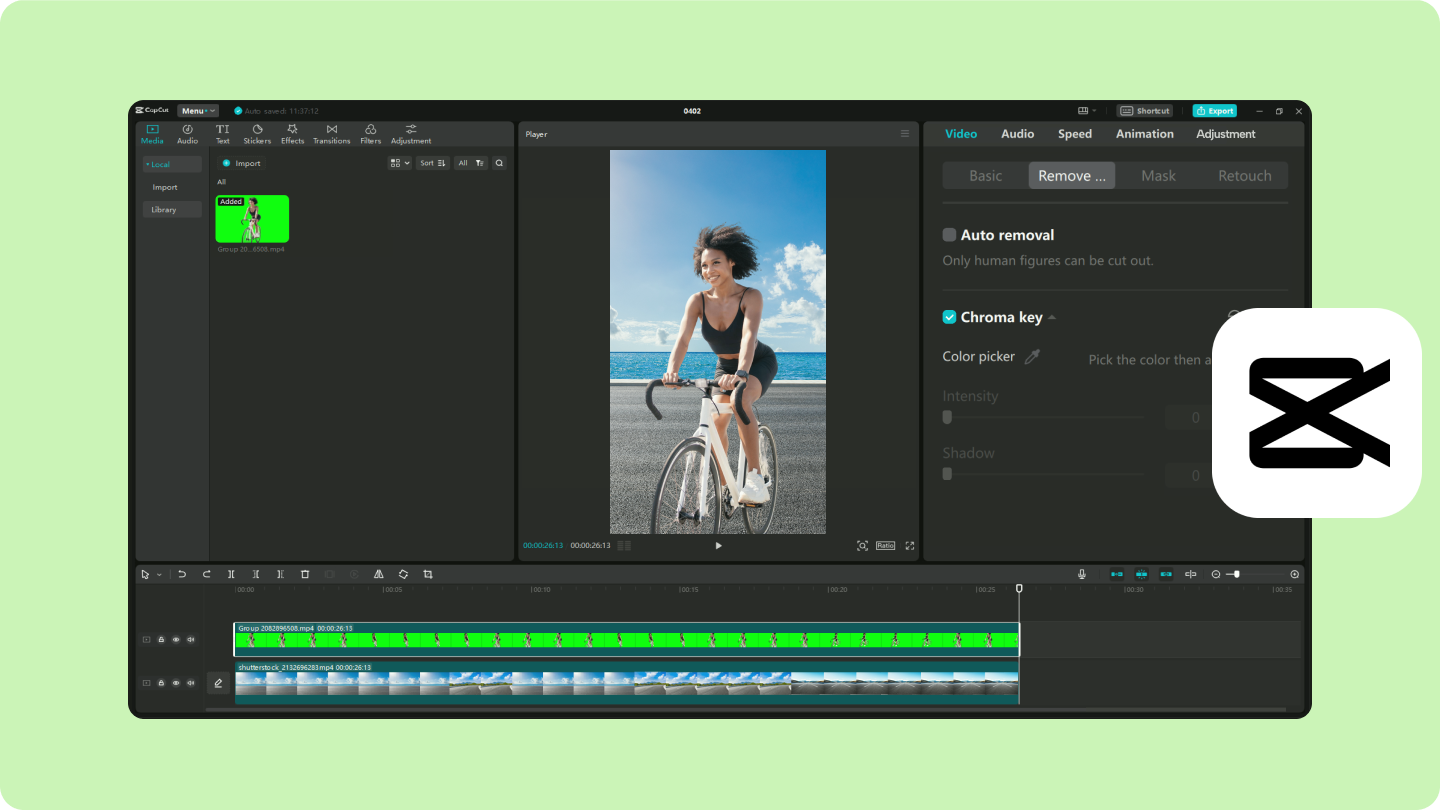Search media with the magnifier icon

click(499, 163)
